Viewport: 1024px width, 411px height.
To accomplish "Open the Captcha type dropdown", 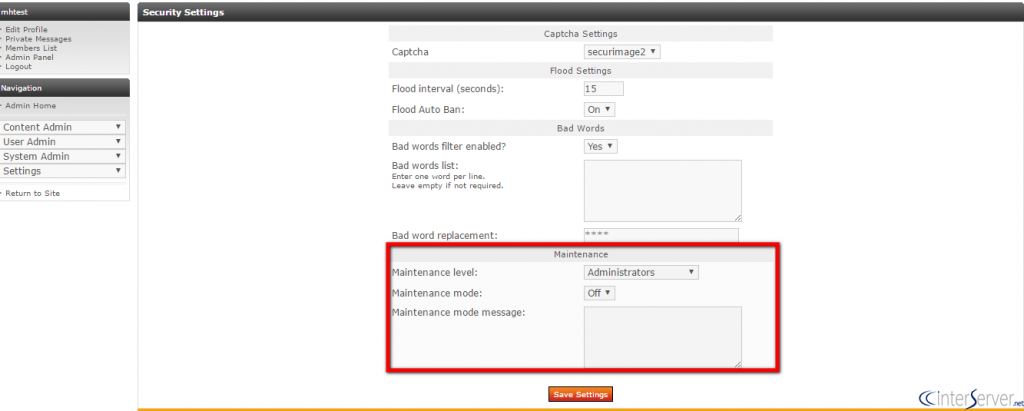I will tap(622, 52).
